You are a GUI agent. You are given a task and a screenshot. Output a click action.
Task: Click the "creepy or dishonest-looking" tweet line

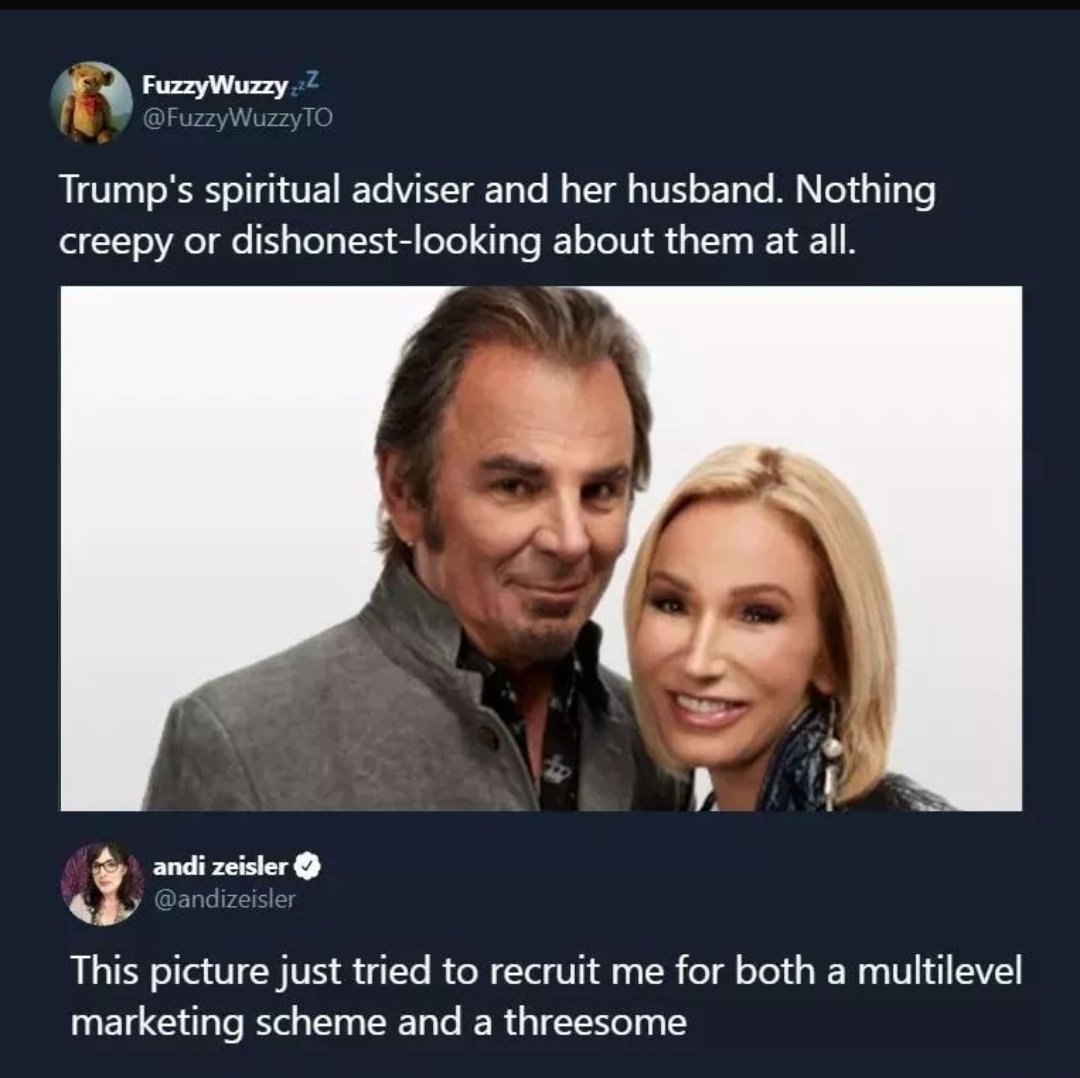tap(457, 241)
